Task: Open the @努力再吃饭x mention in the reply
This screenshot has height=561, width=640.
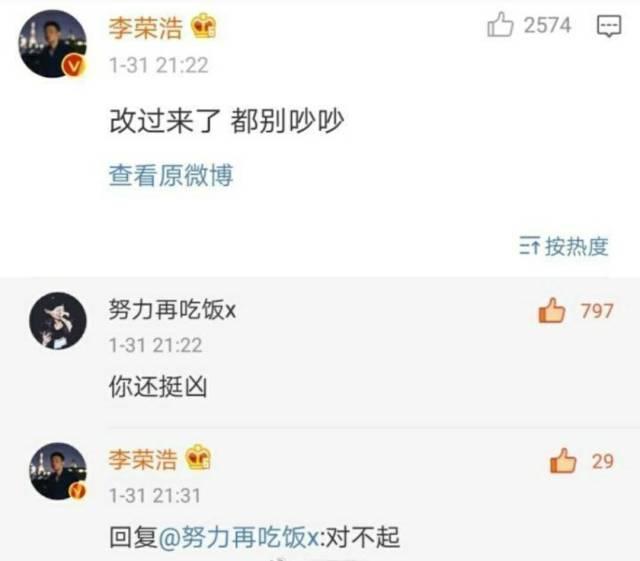Action: click(239, 537)
